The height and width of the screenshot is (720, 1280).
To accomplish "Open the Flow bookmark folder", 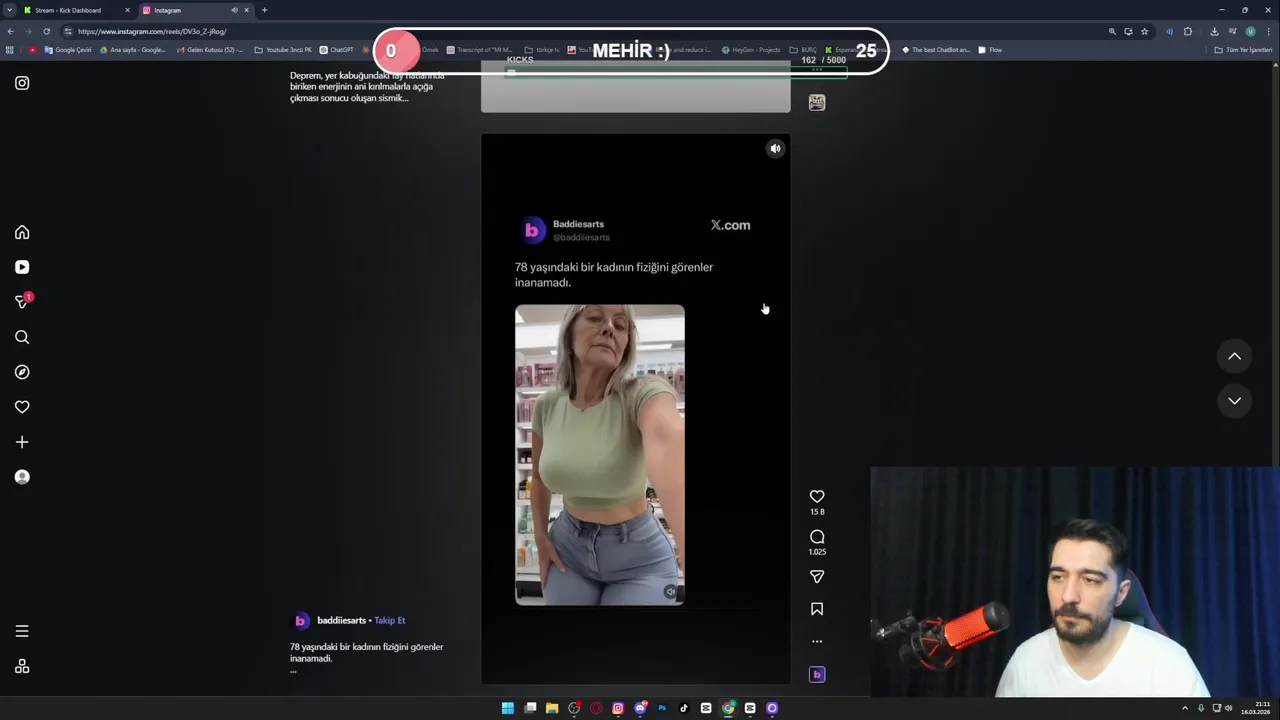I will [990, 50].
